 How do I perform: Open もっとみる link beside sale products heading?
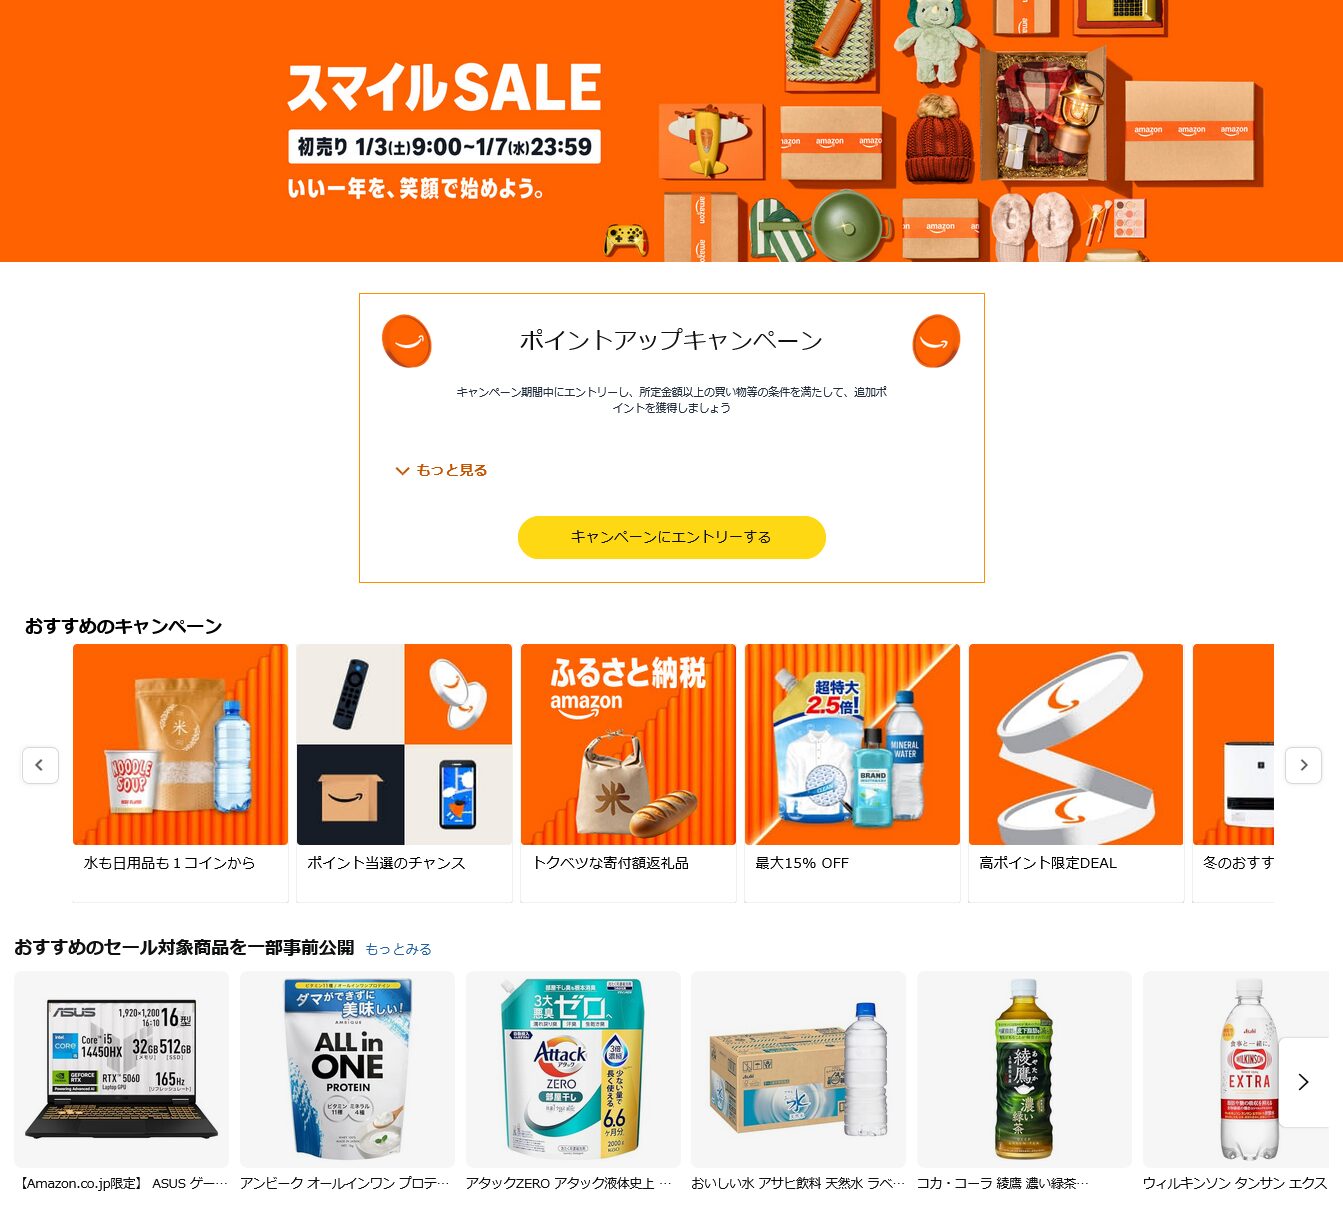[x=398, y=949]
